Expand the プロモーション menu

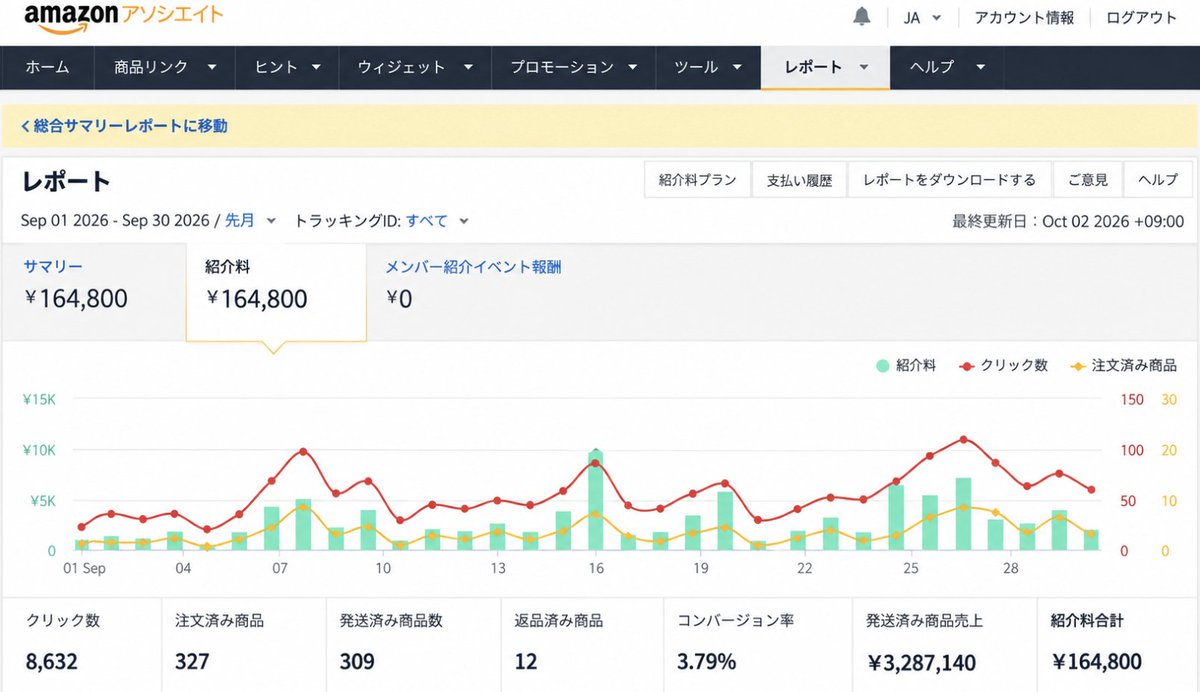(574, 67)
